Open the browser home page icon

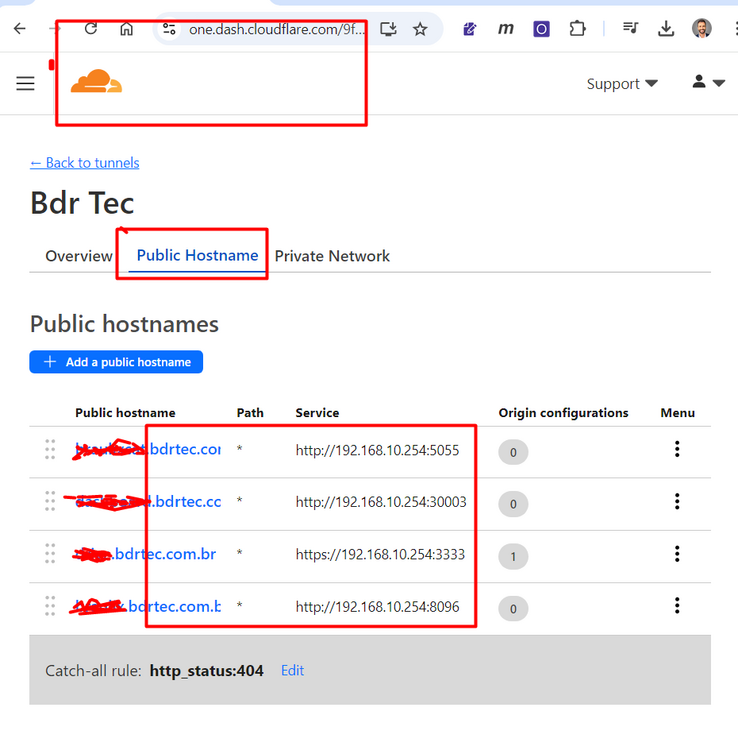pyautogui.click(x=126, y=29)
